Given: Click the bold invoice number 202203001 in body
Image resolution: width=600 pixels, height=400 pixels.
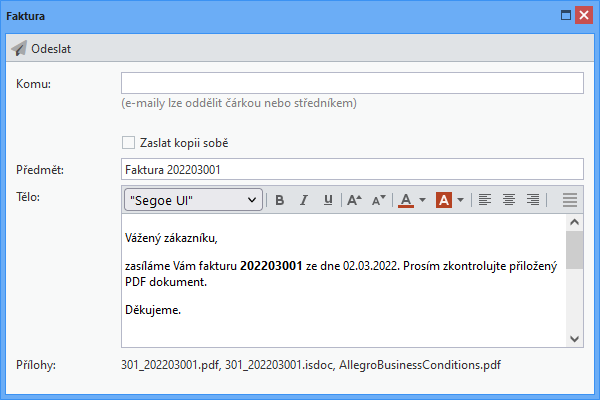Looking at the screenshot, I should [271, 266].
